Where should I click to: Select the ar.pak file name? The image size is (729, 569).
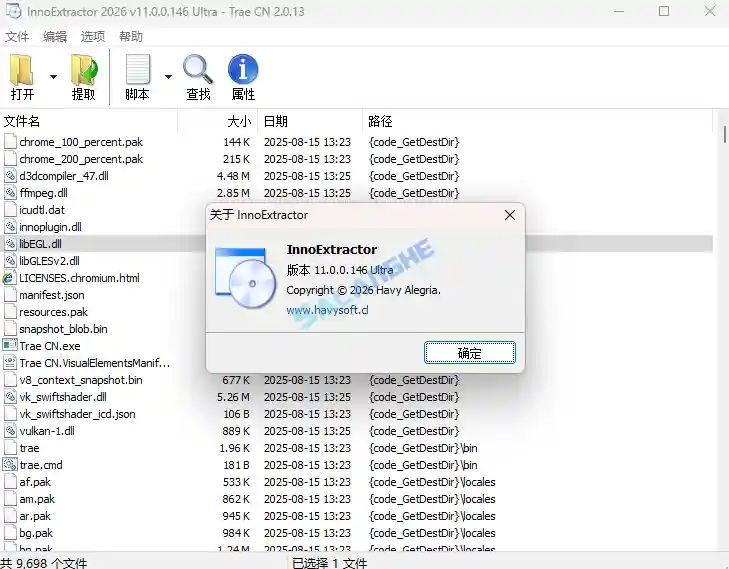pyautogui.click(x=35, y=516)
